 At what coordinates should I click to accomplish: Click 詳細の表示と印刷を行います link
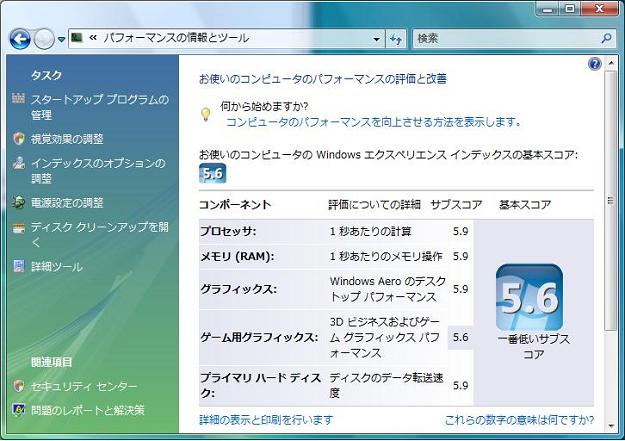(x=266, y=420)
